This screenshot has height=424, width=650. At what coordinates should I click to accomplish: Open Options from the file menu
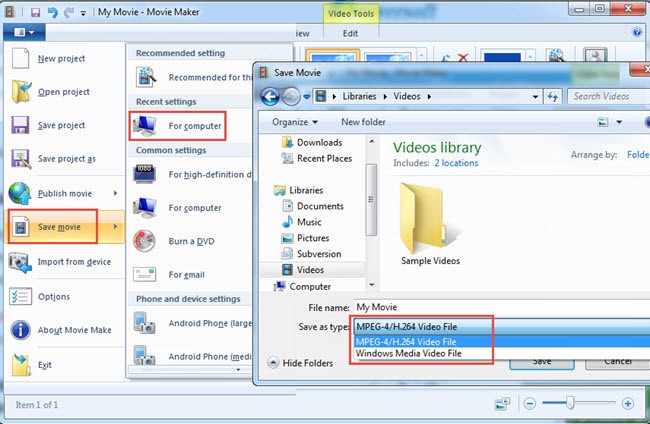(65, 297)
